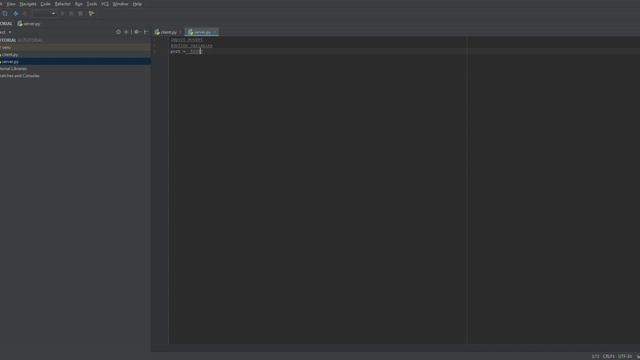Viewport: 640px width, 360px height.
Task: Click the port assignment line in editor
Action: tap(186, 51)
